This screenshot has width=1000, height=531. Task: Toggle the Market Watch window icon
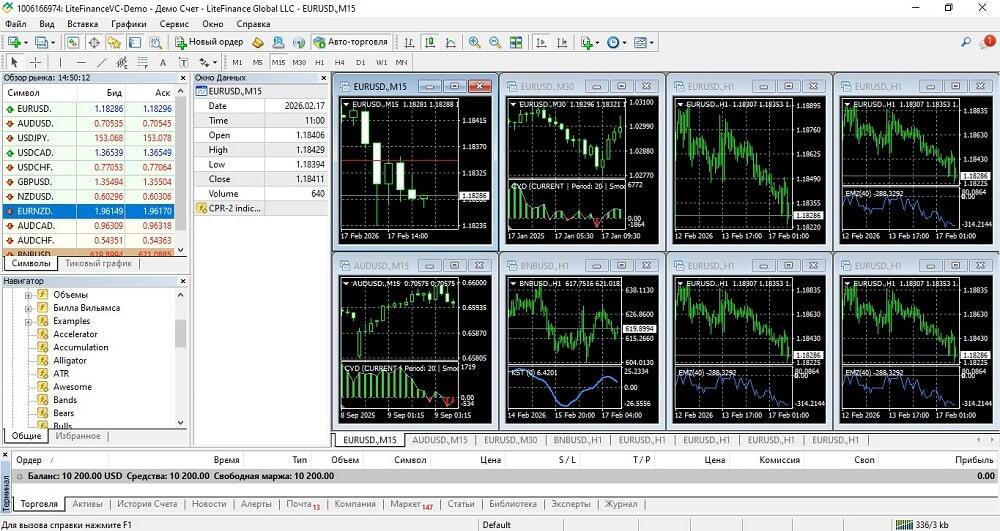(x=73, y=42)
